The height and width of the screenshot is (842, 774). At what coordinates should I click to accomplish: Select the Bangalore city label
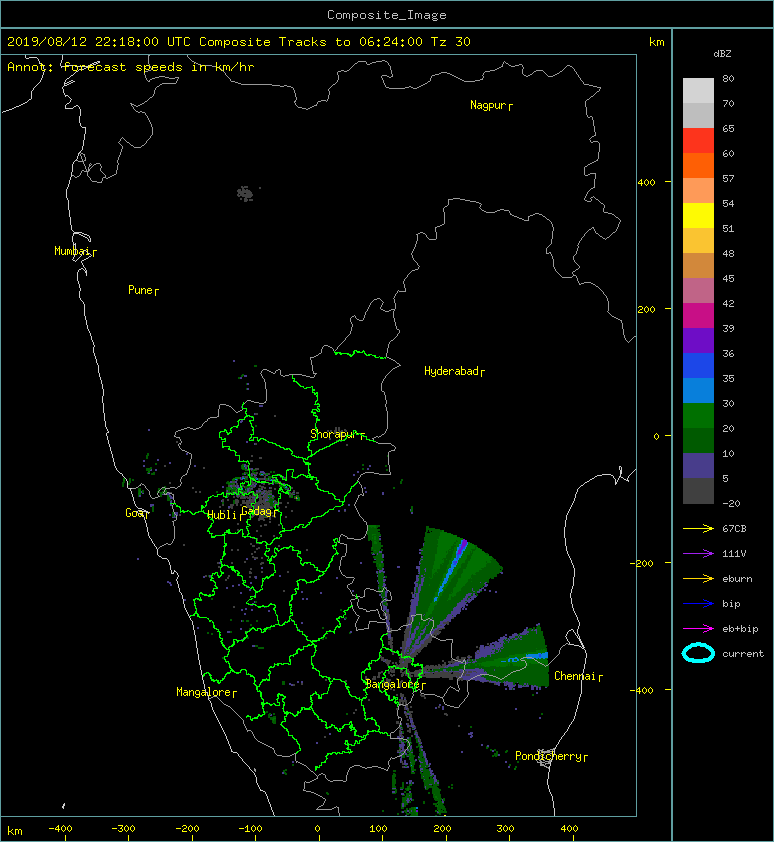coord(393,684)
